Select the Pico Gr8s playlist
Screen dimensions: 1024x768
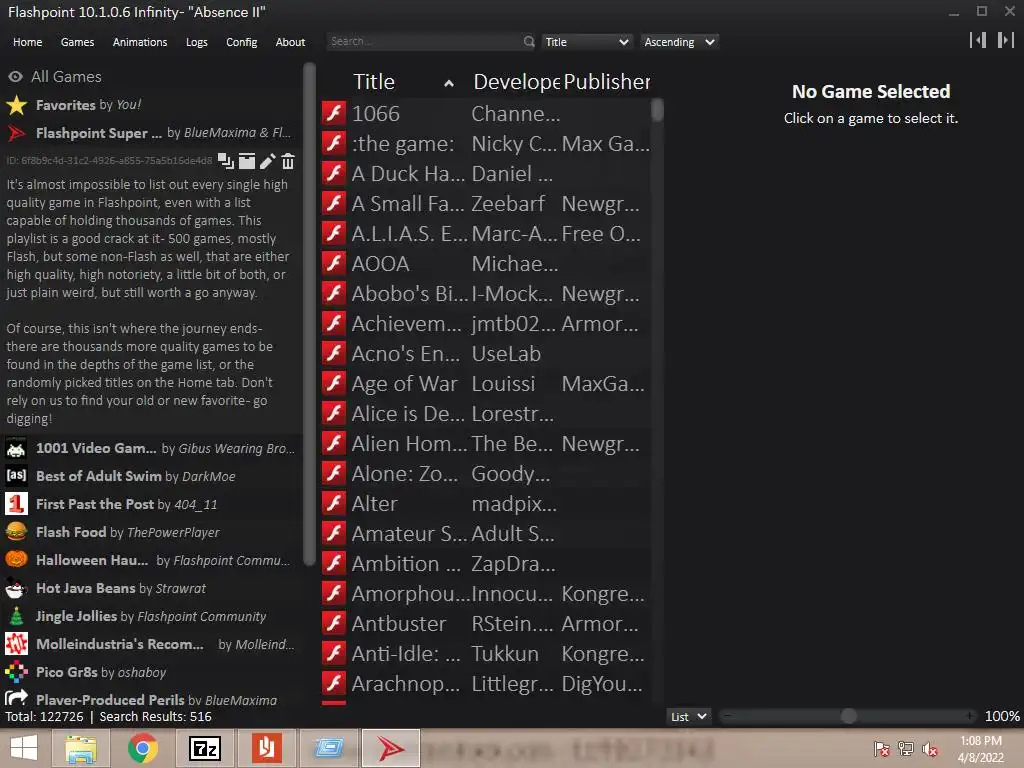pyautogui.click(x=151, y=672)
